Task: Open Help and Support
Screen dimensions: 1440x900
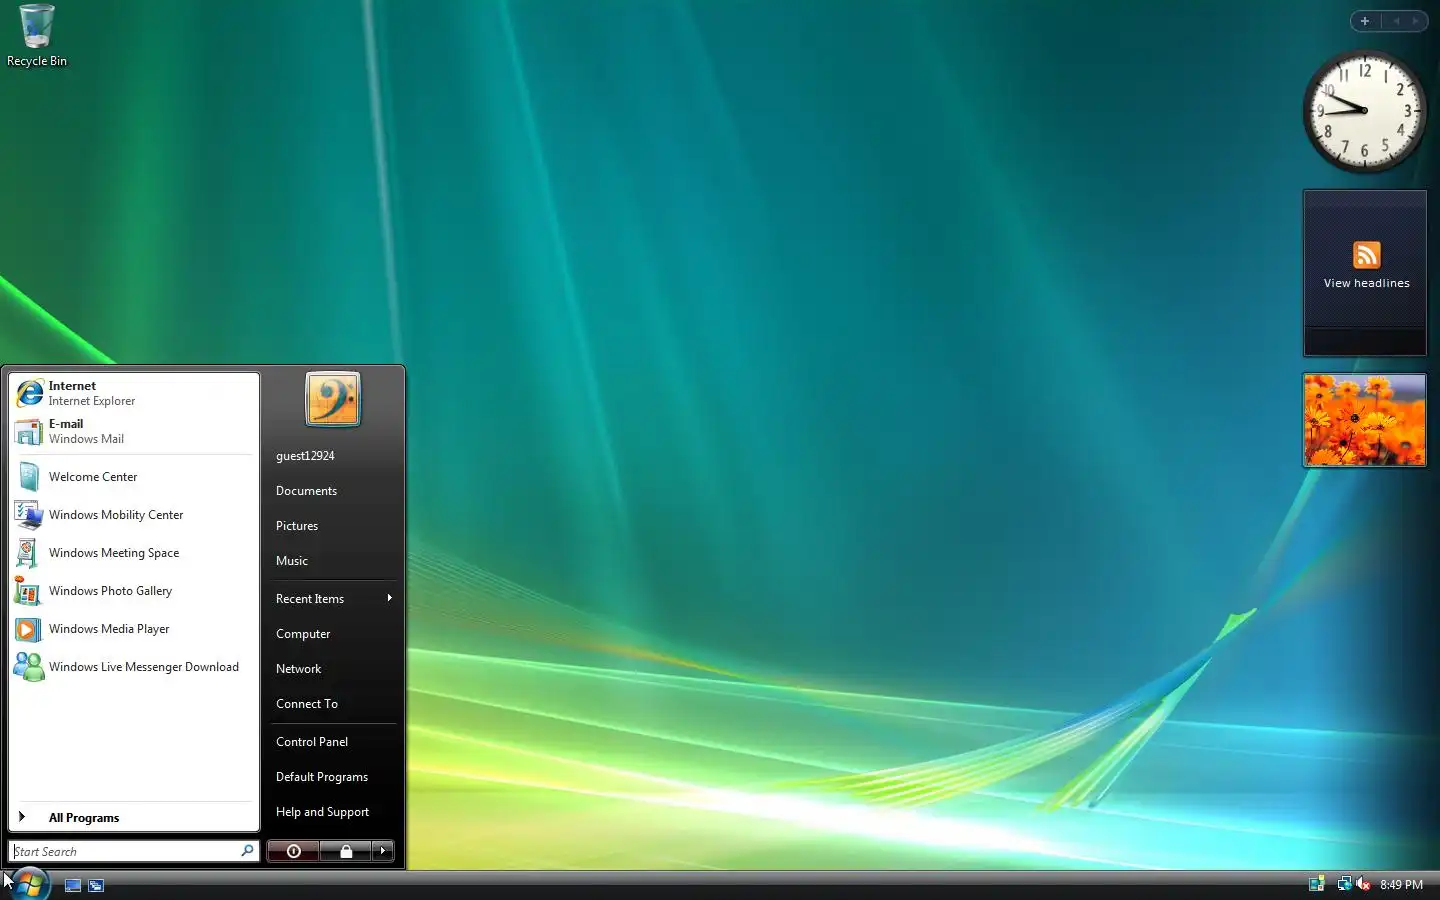Action: (x=334, y=811)
